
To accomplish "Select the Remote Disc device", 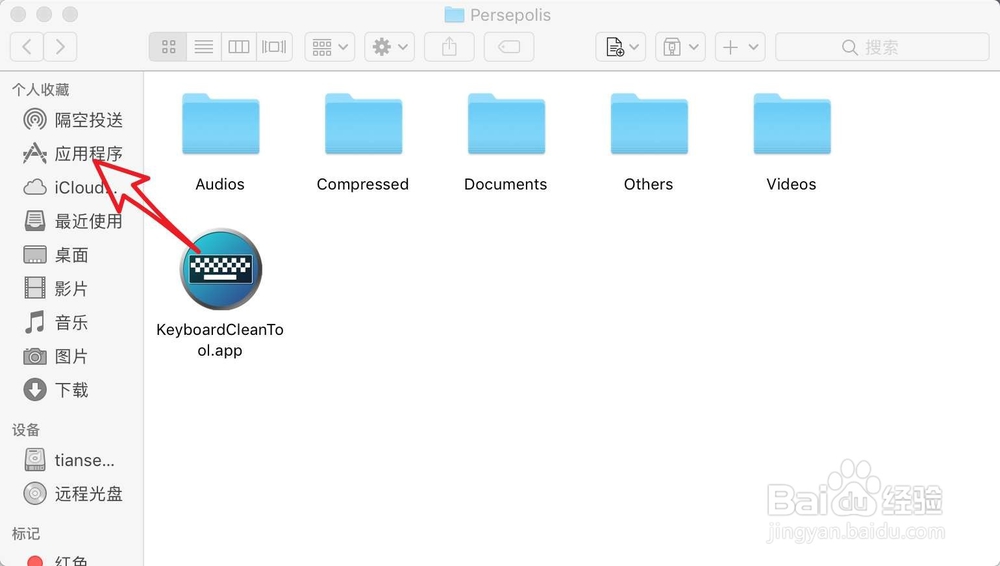I will coord(73,493).
